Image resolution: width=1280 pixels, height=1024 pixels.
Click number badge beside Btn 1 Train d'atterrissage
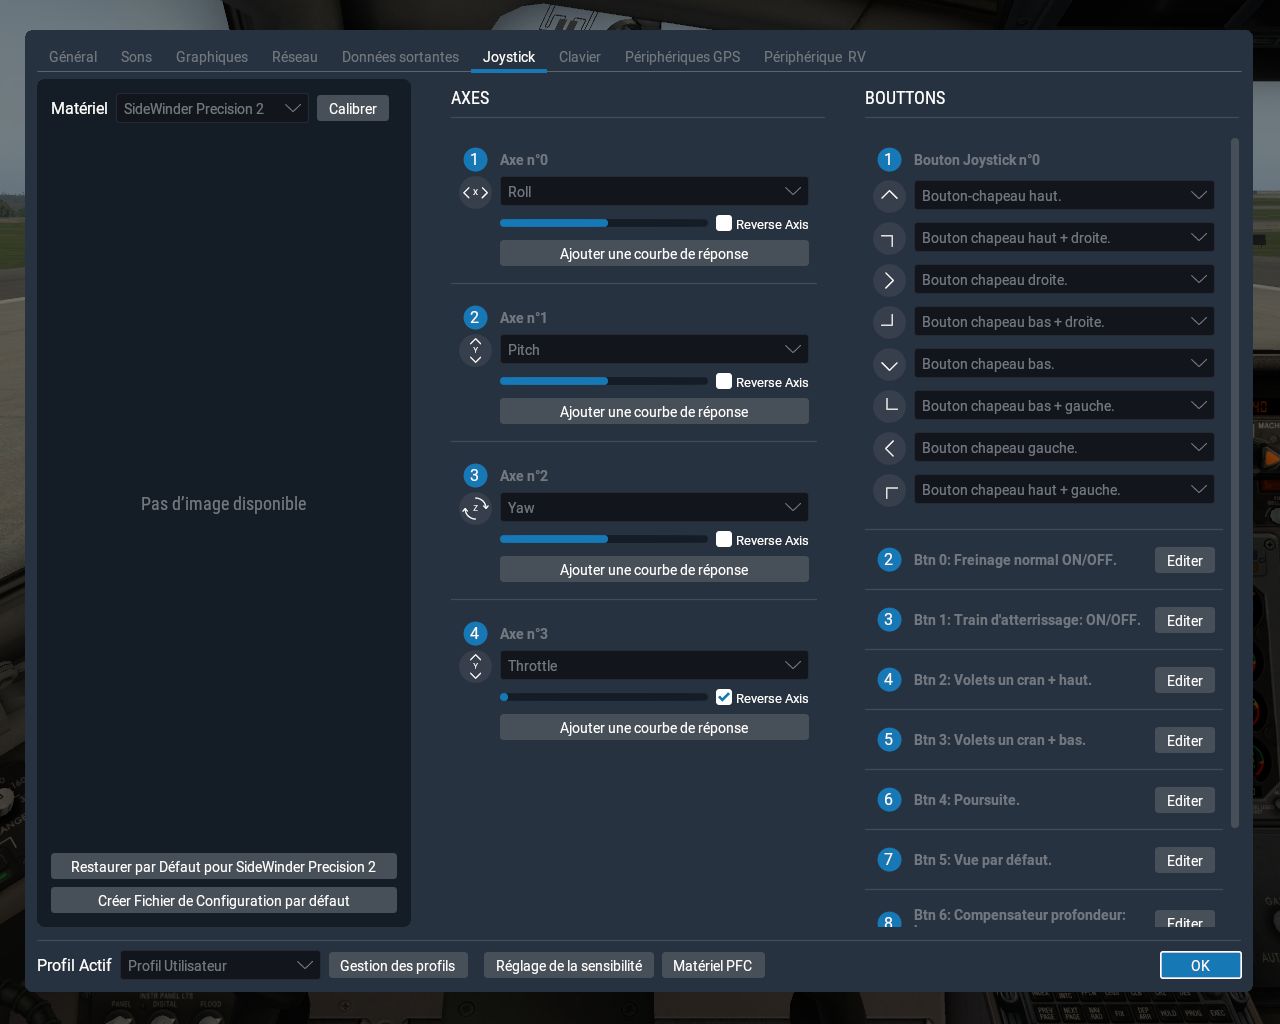pyautogui.click(x=889, y=619)
